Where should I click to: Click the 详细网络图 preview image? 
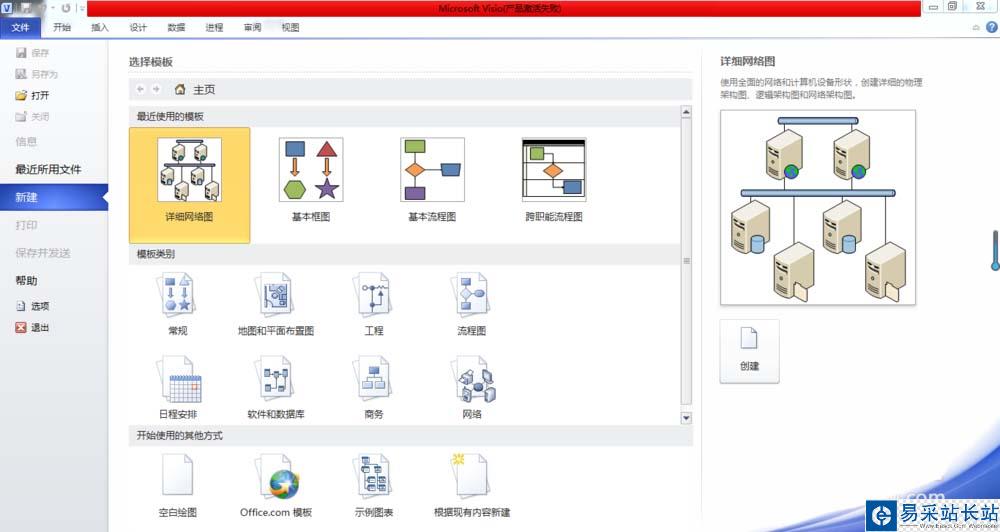pyautogui.click(x=818, y=207)
